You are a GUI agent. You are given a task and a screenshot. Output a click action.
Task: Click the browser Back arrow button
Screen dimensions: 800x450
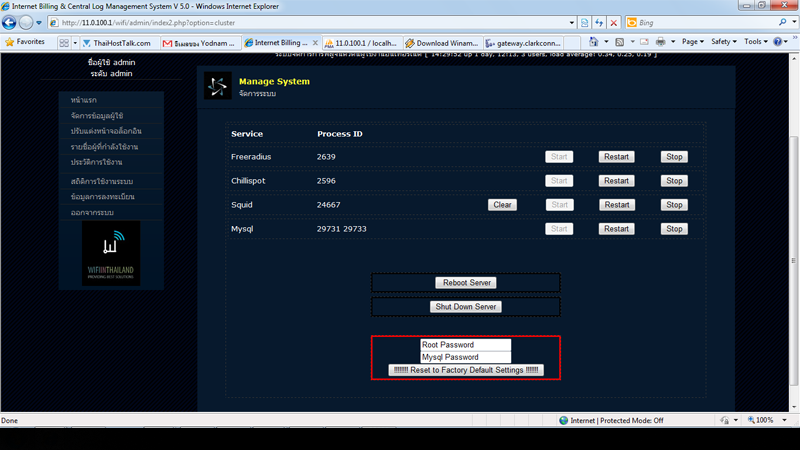tap(9, 22)
